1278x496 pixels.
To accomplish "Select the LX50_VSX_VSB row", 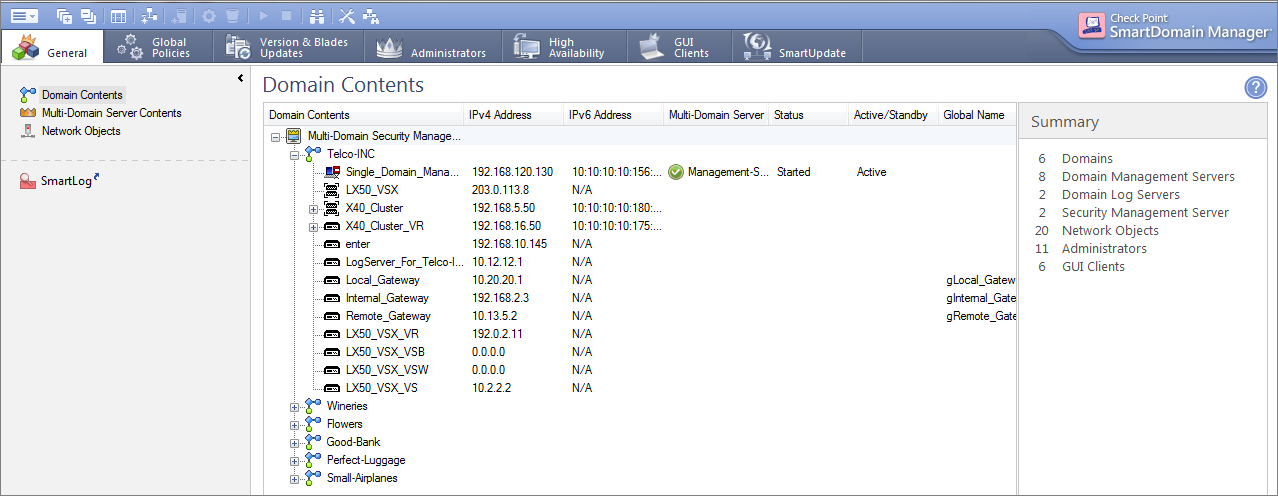I will (x=640, y=352).
